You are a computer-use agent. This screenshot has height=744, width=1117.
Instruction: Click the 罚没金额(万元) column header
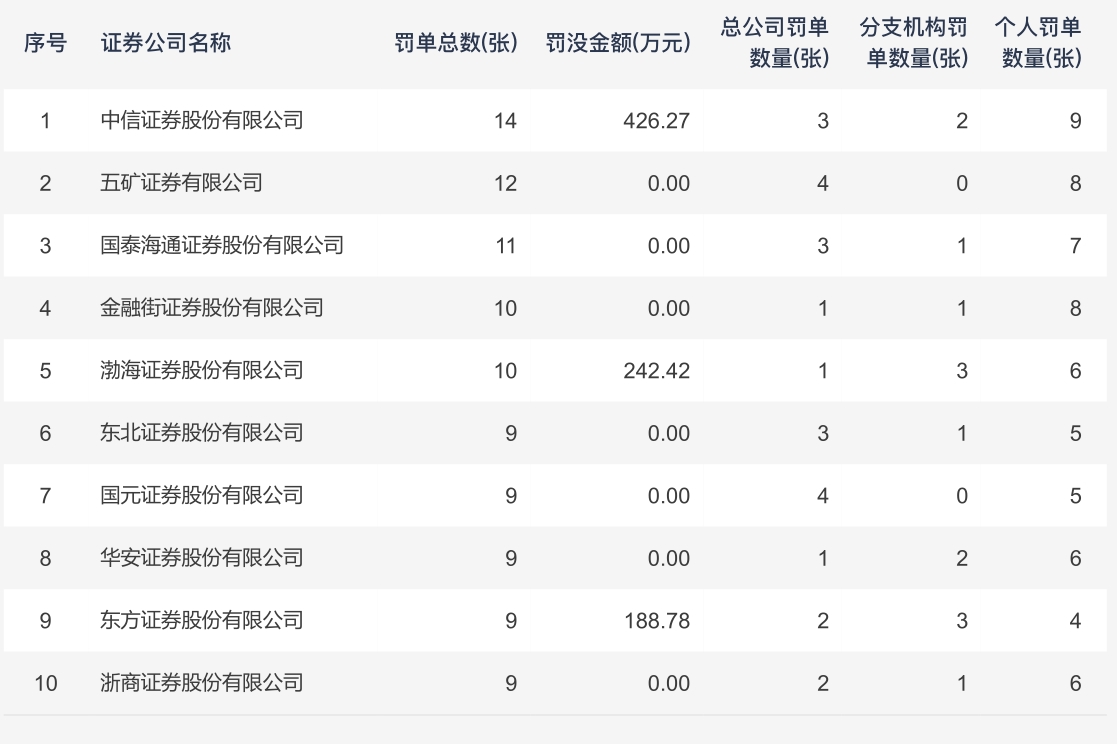[618, 44]
